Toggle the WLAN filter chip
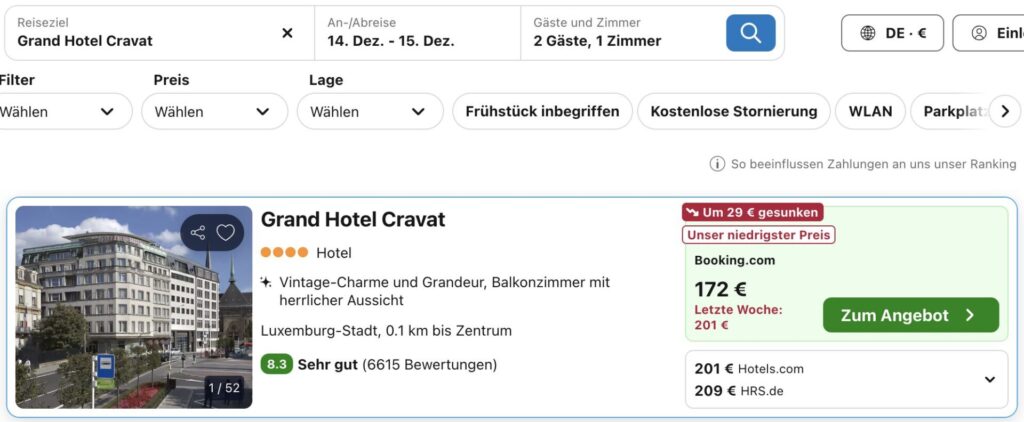The image size is (1024, 422). click(870, 111)
